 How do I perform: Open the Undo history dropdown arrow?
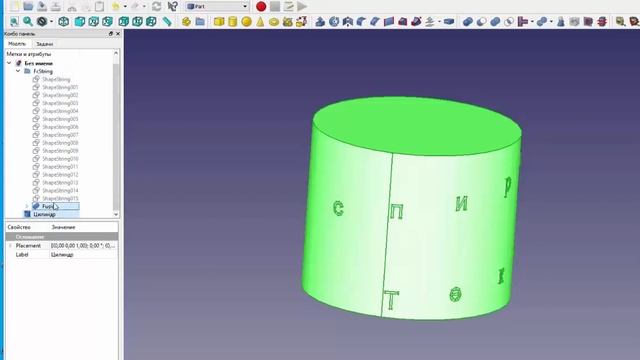125,6
